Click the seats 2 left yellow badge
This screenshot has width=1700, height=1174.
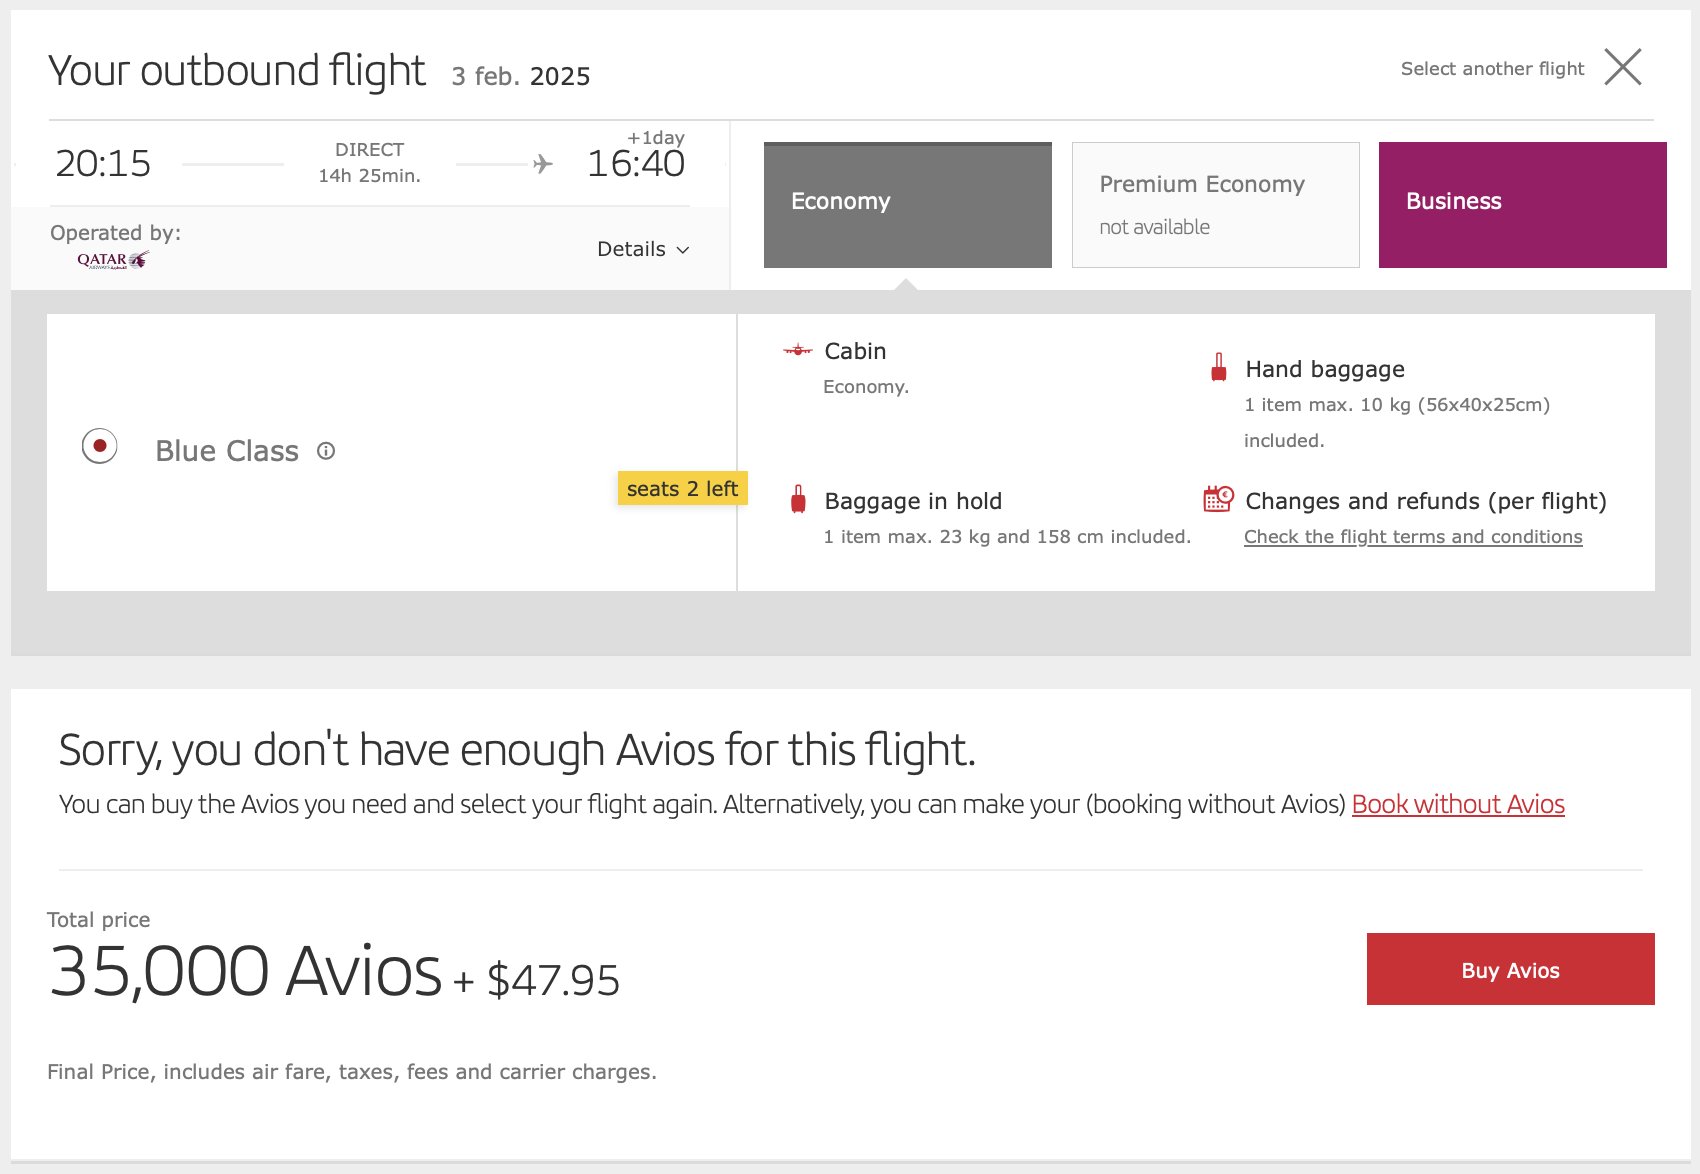pos(682,488)
